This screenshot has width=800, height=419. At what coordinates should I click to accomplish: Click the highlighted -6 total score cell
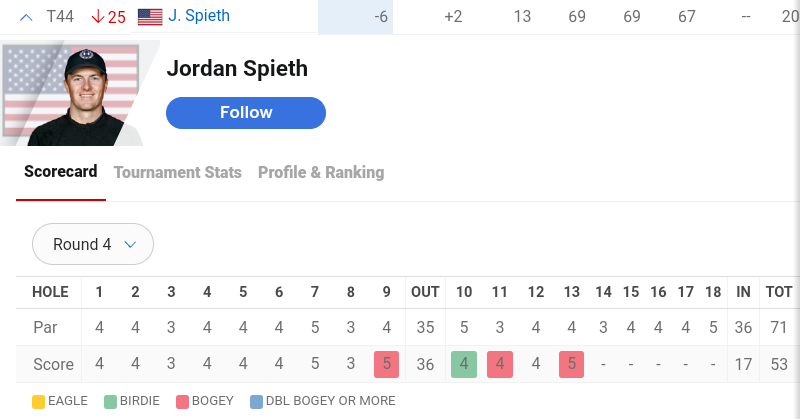click(x=355, y=17)
